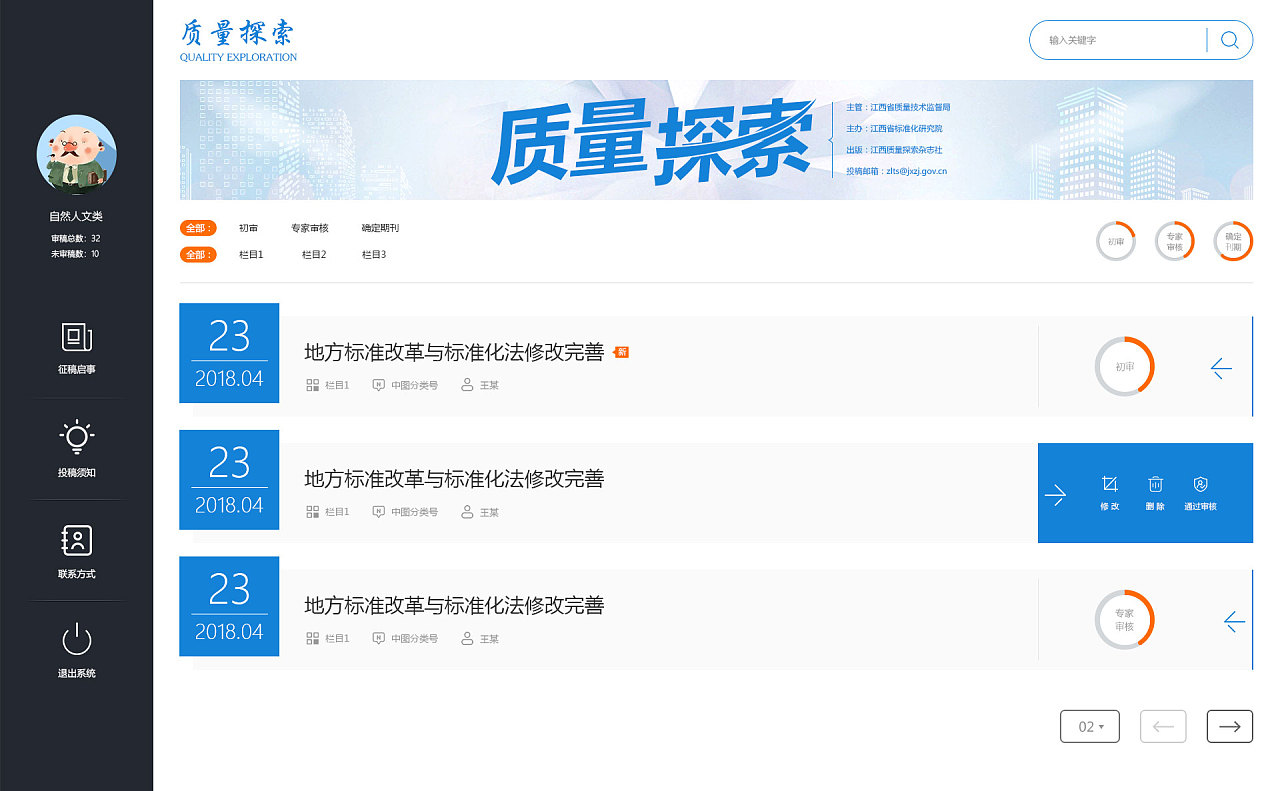Click next page arrow button

(1230, 726)
